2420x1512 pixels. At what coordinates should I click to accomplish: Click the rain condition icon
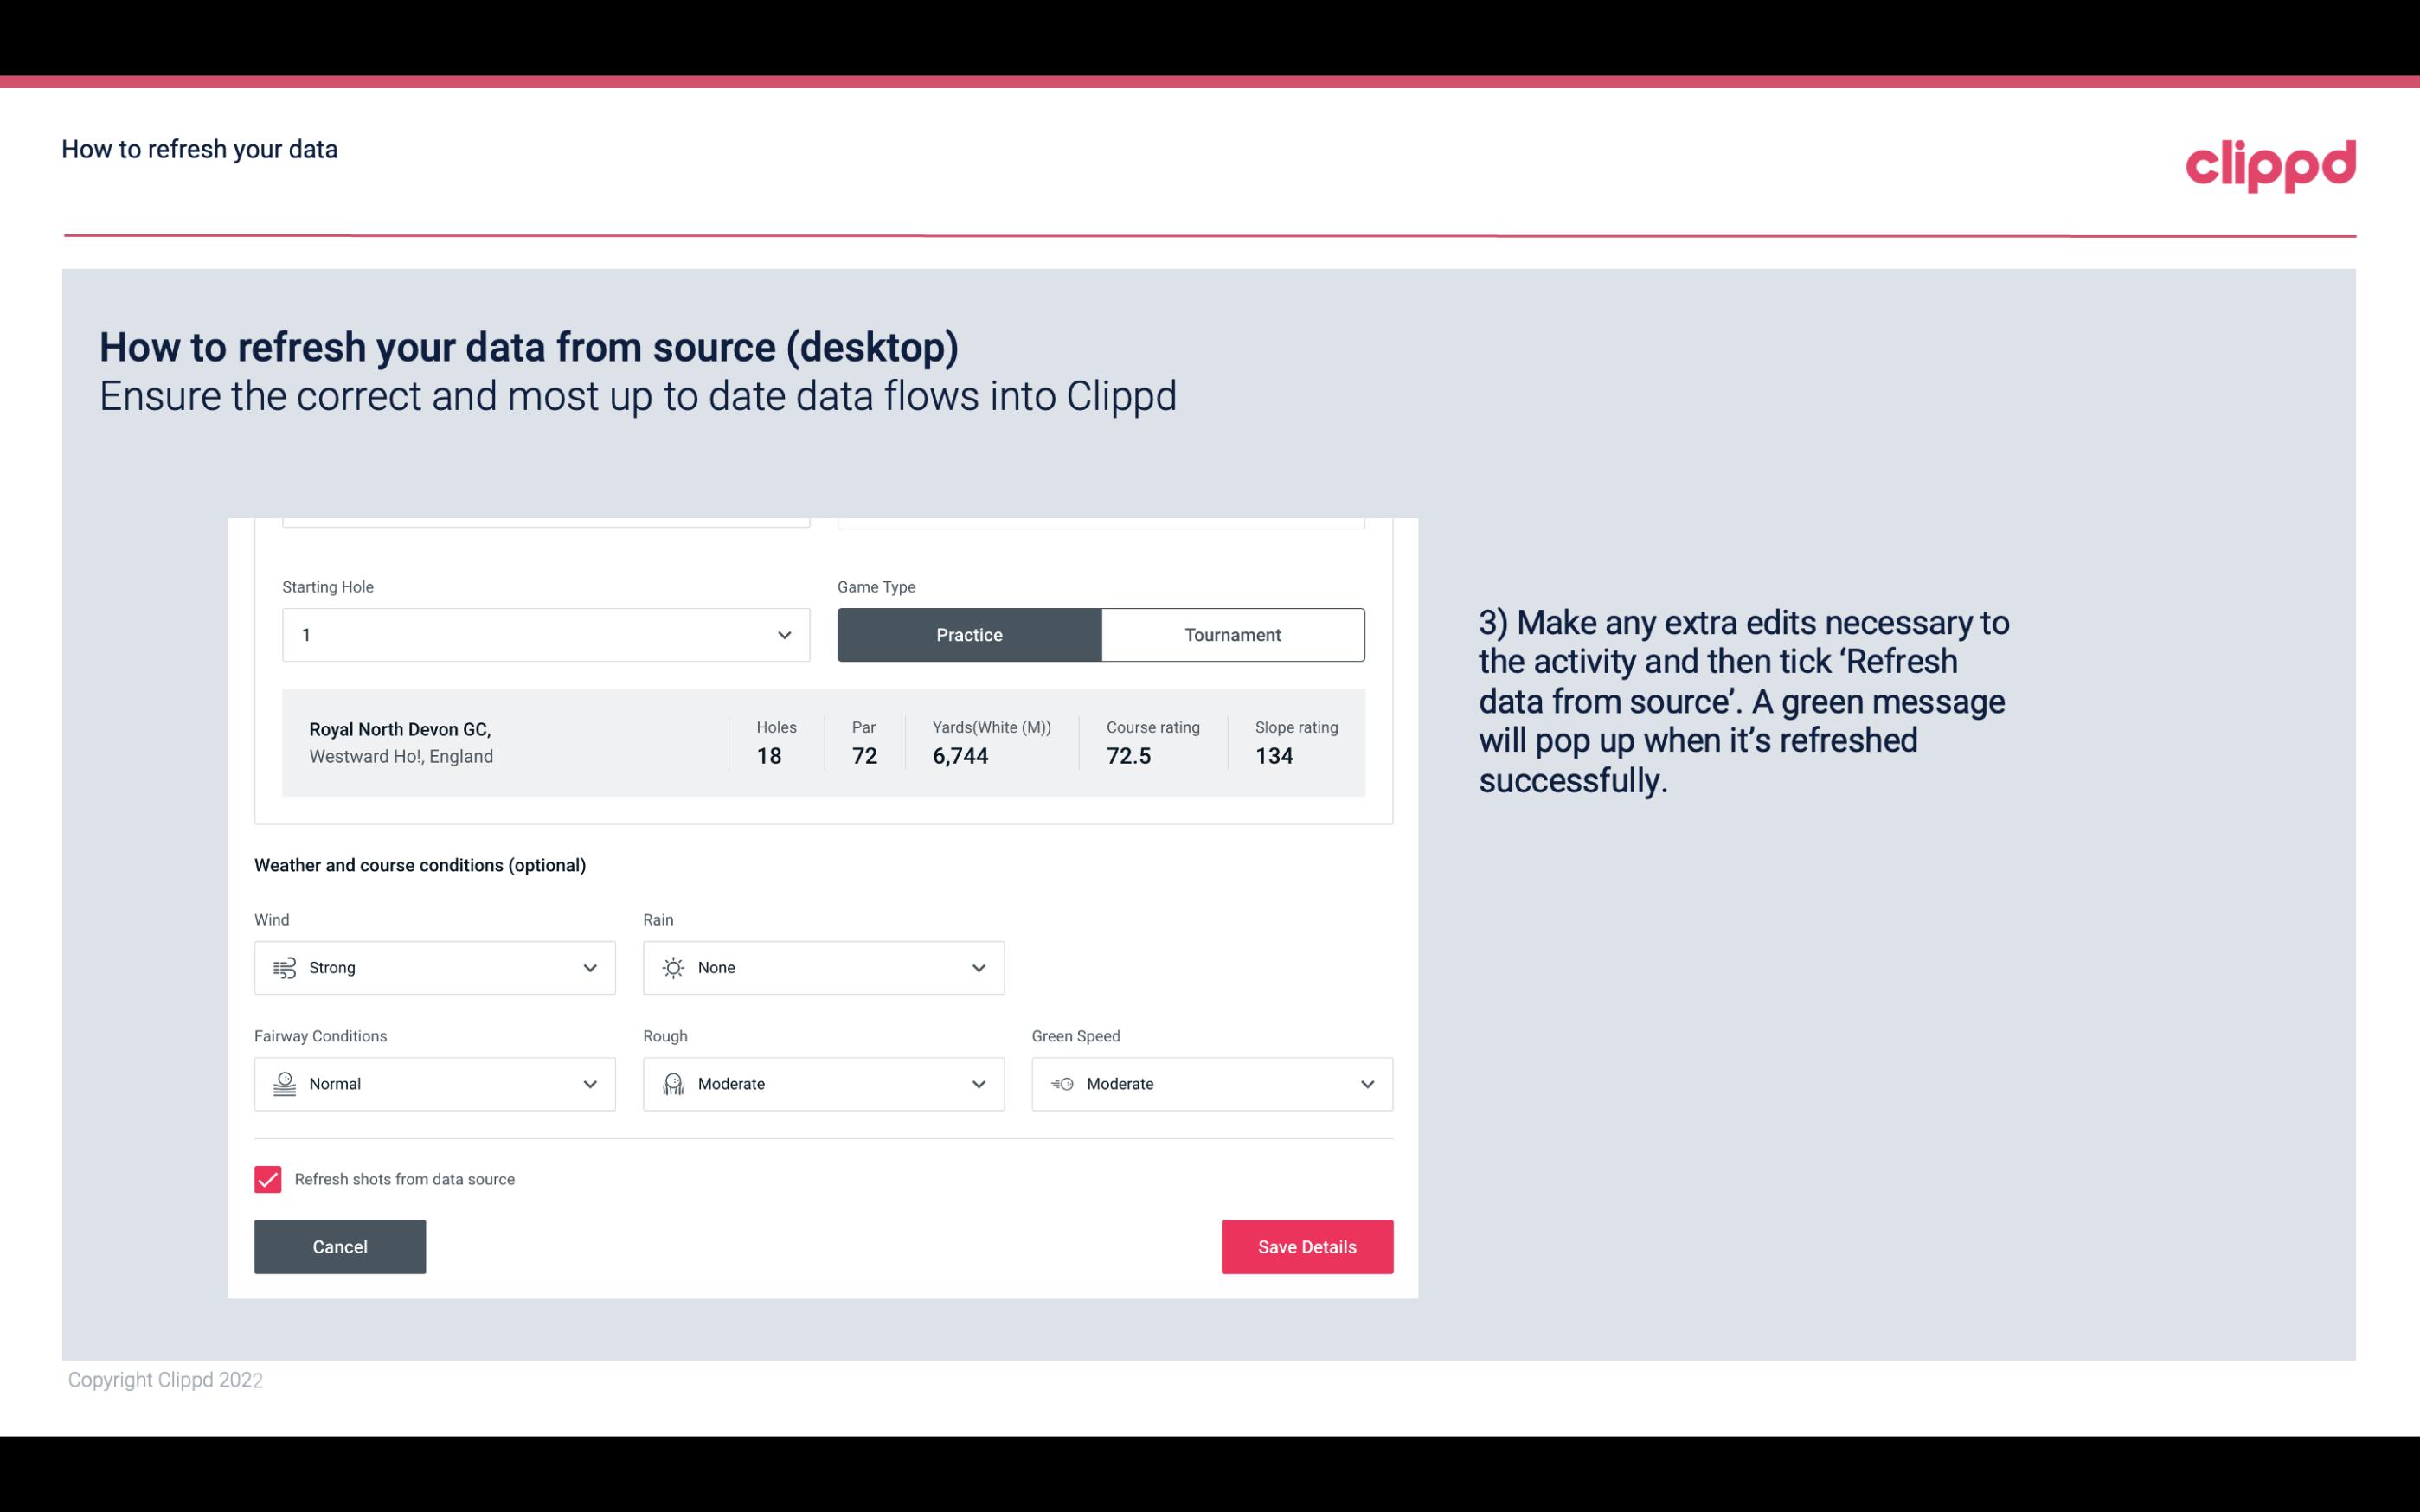pyautogui.click(x=674, y=967)
